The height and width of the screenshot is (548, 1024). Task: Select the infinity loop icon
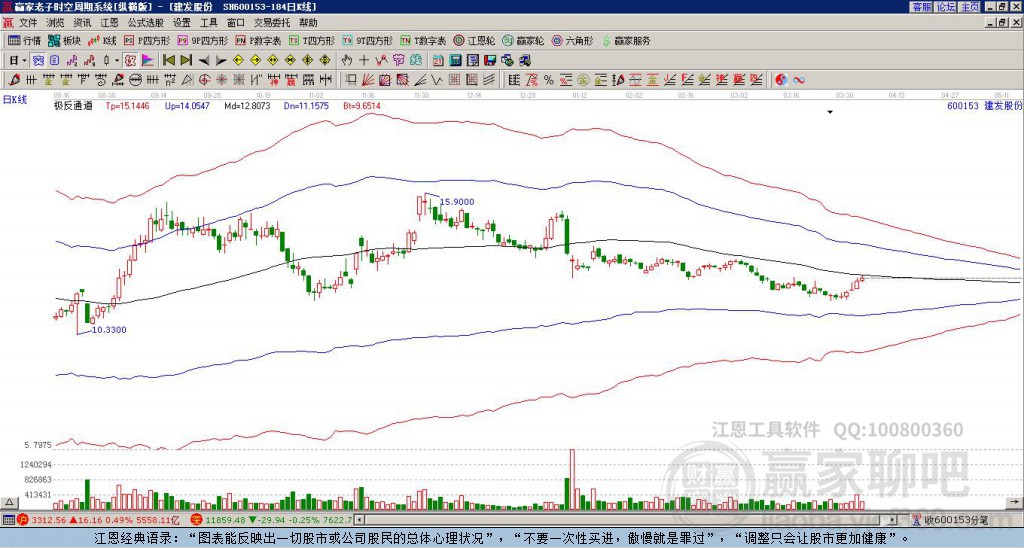click(798, 80)
